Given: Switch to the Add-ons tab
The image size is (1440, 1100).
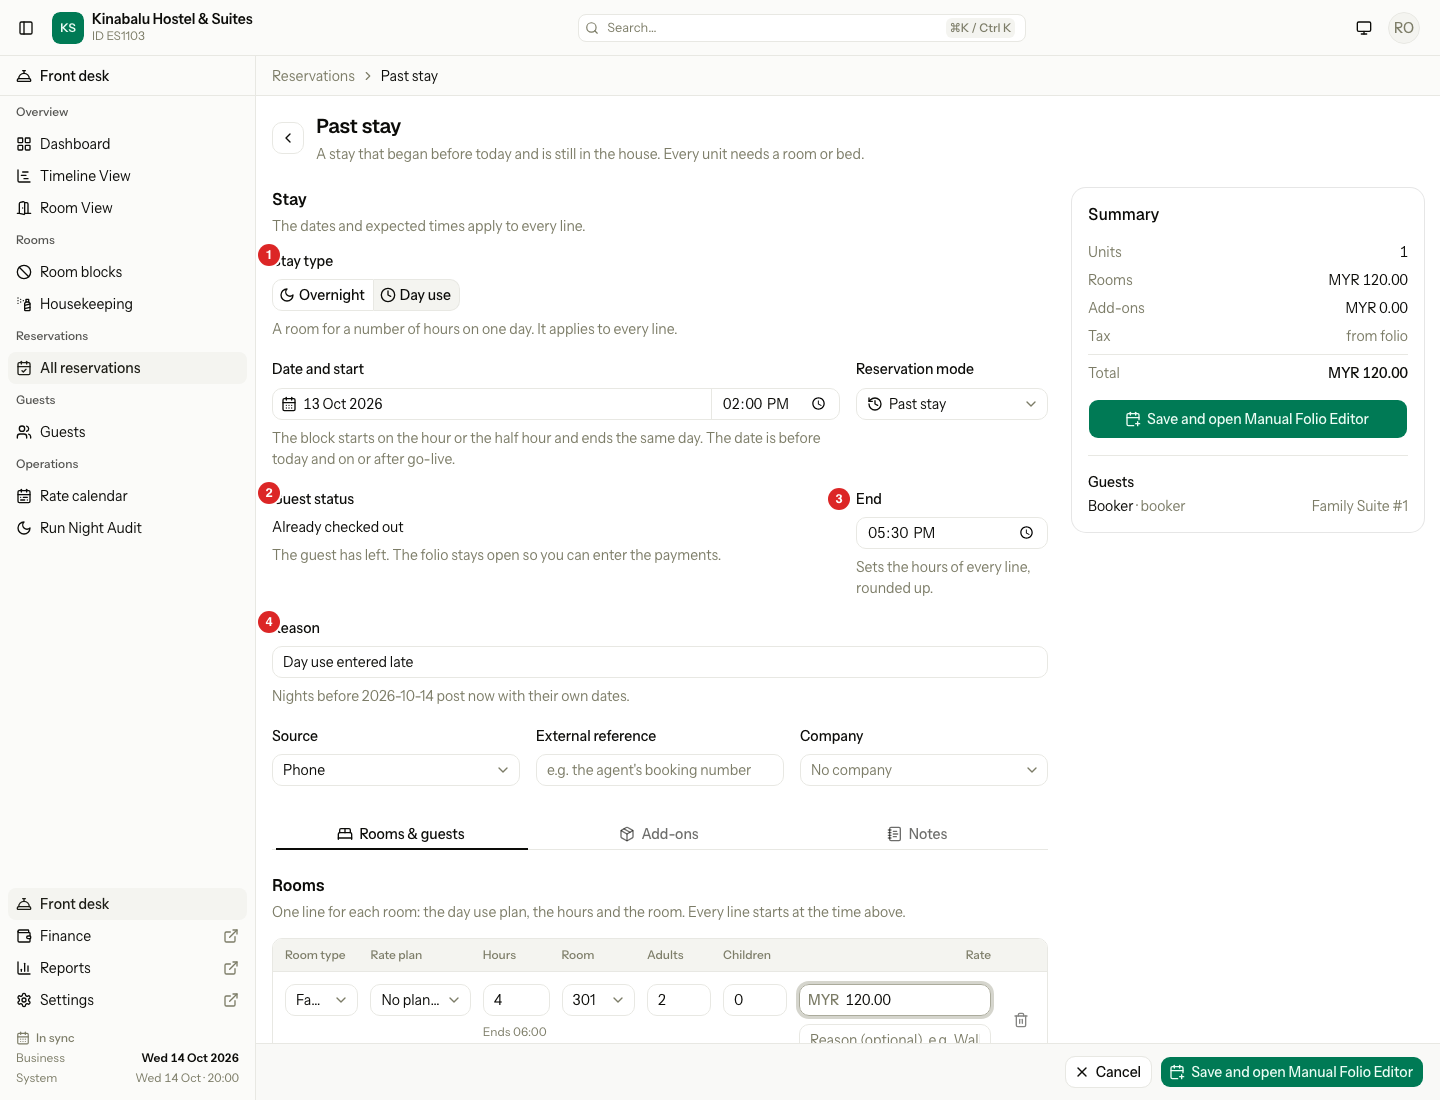Looking at the screenshot, I should click(x=659, y=834).
